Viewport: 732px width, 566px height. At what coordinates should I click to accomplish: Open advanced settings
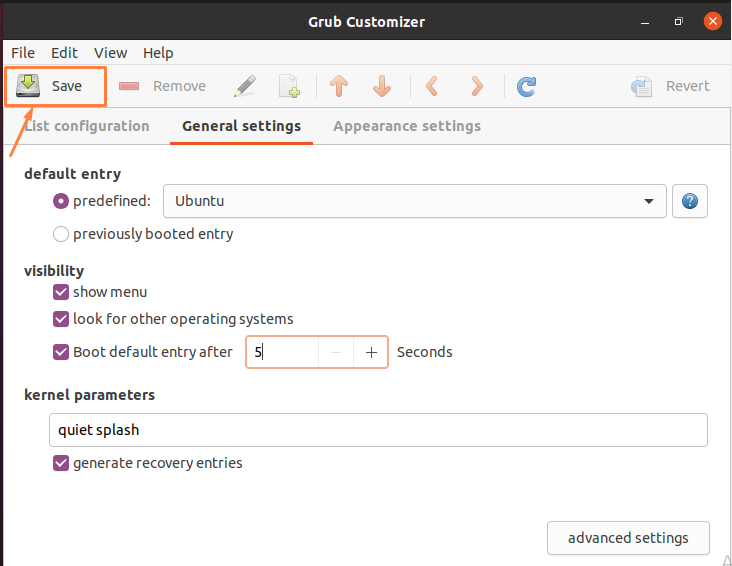[x=628, y=538]
